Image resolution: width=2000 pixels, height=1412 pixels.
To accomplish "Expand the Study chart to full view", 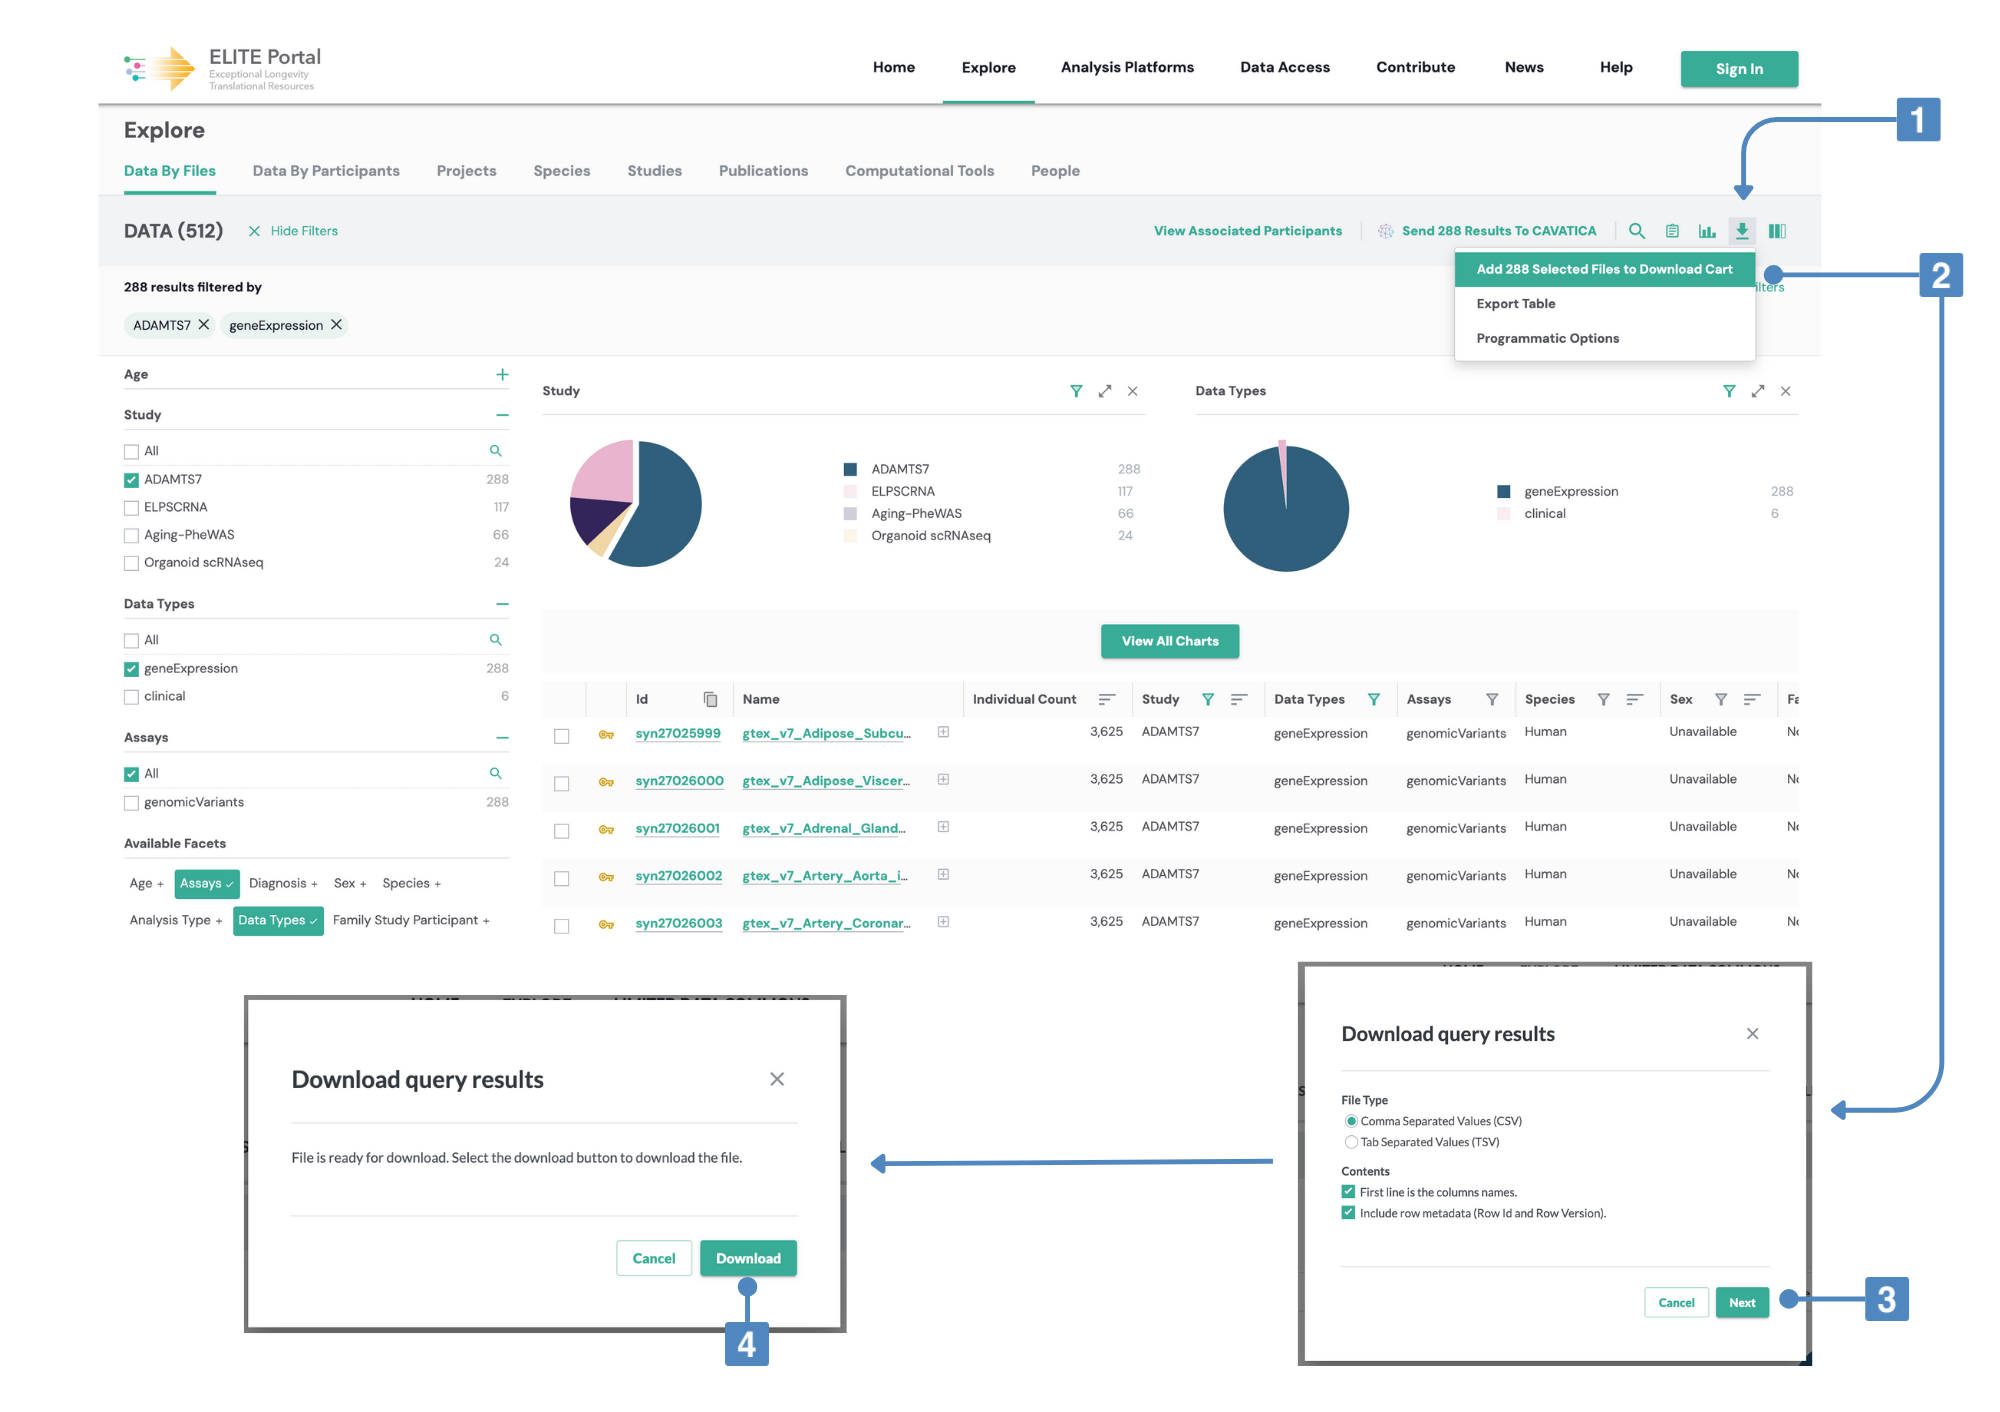I will pyautogui.click(x=1105, y=391).
